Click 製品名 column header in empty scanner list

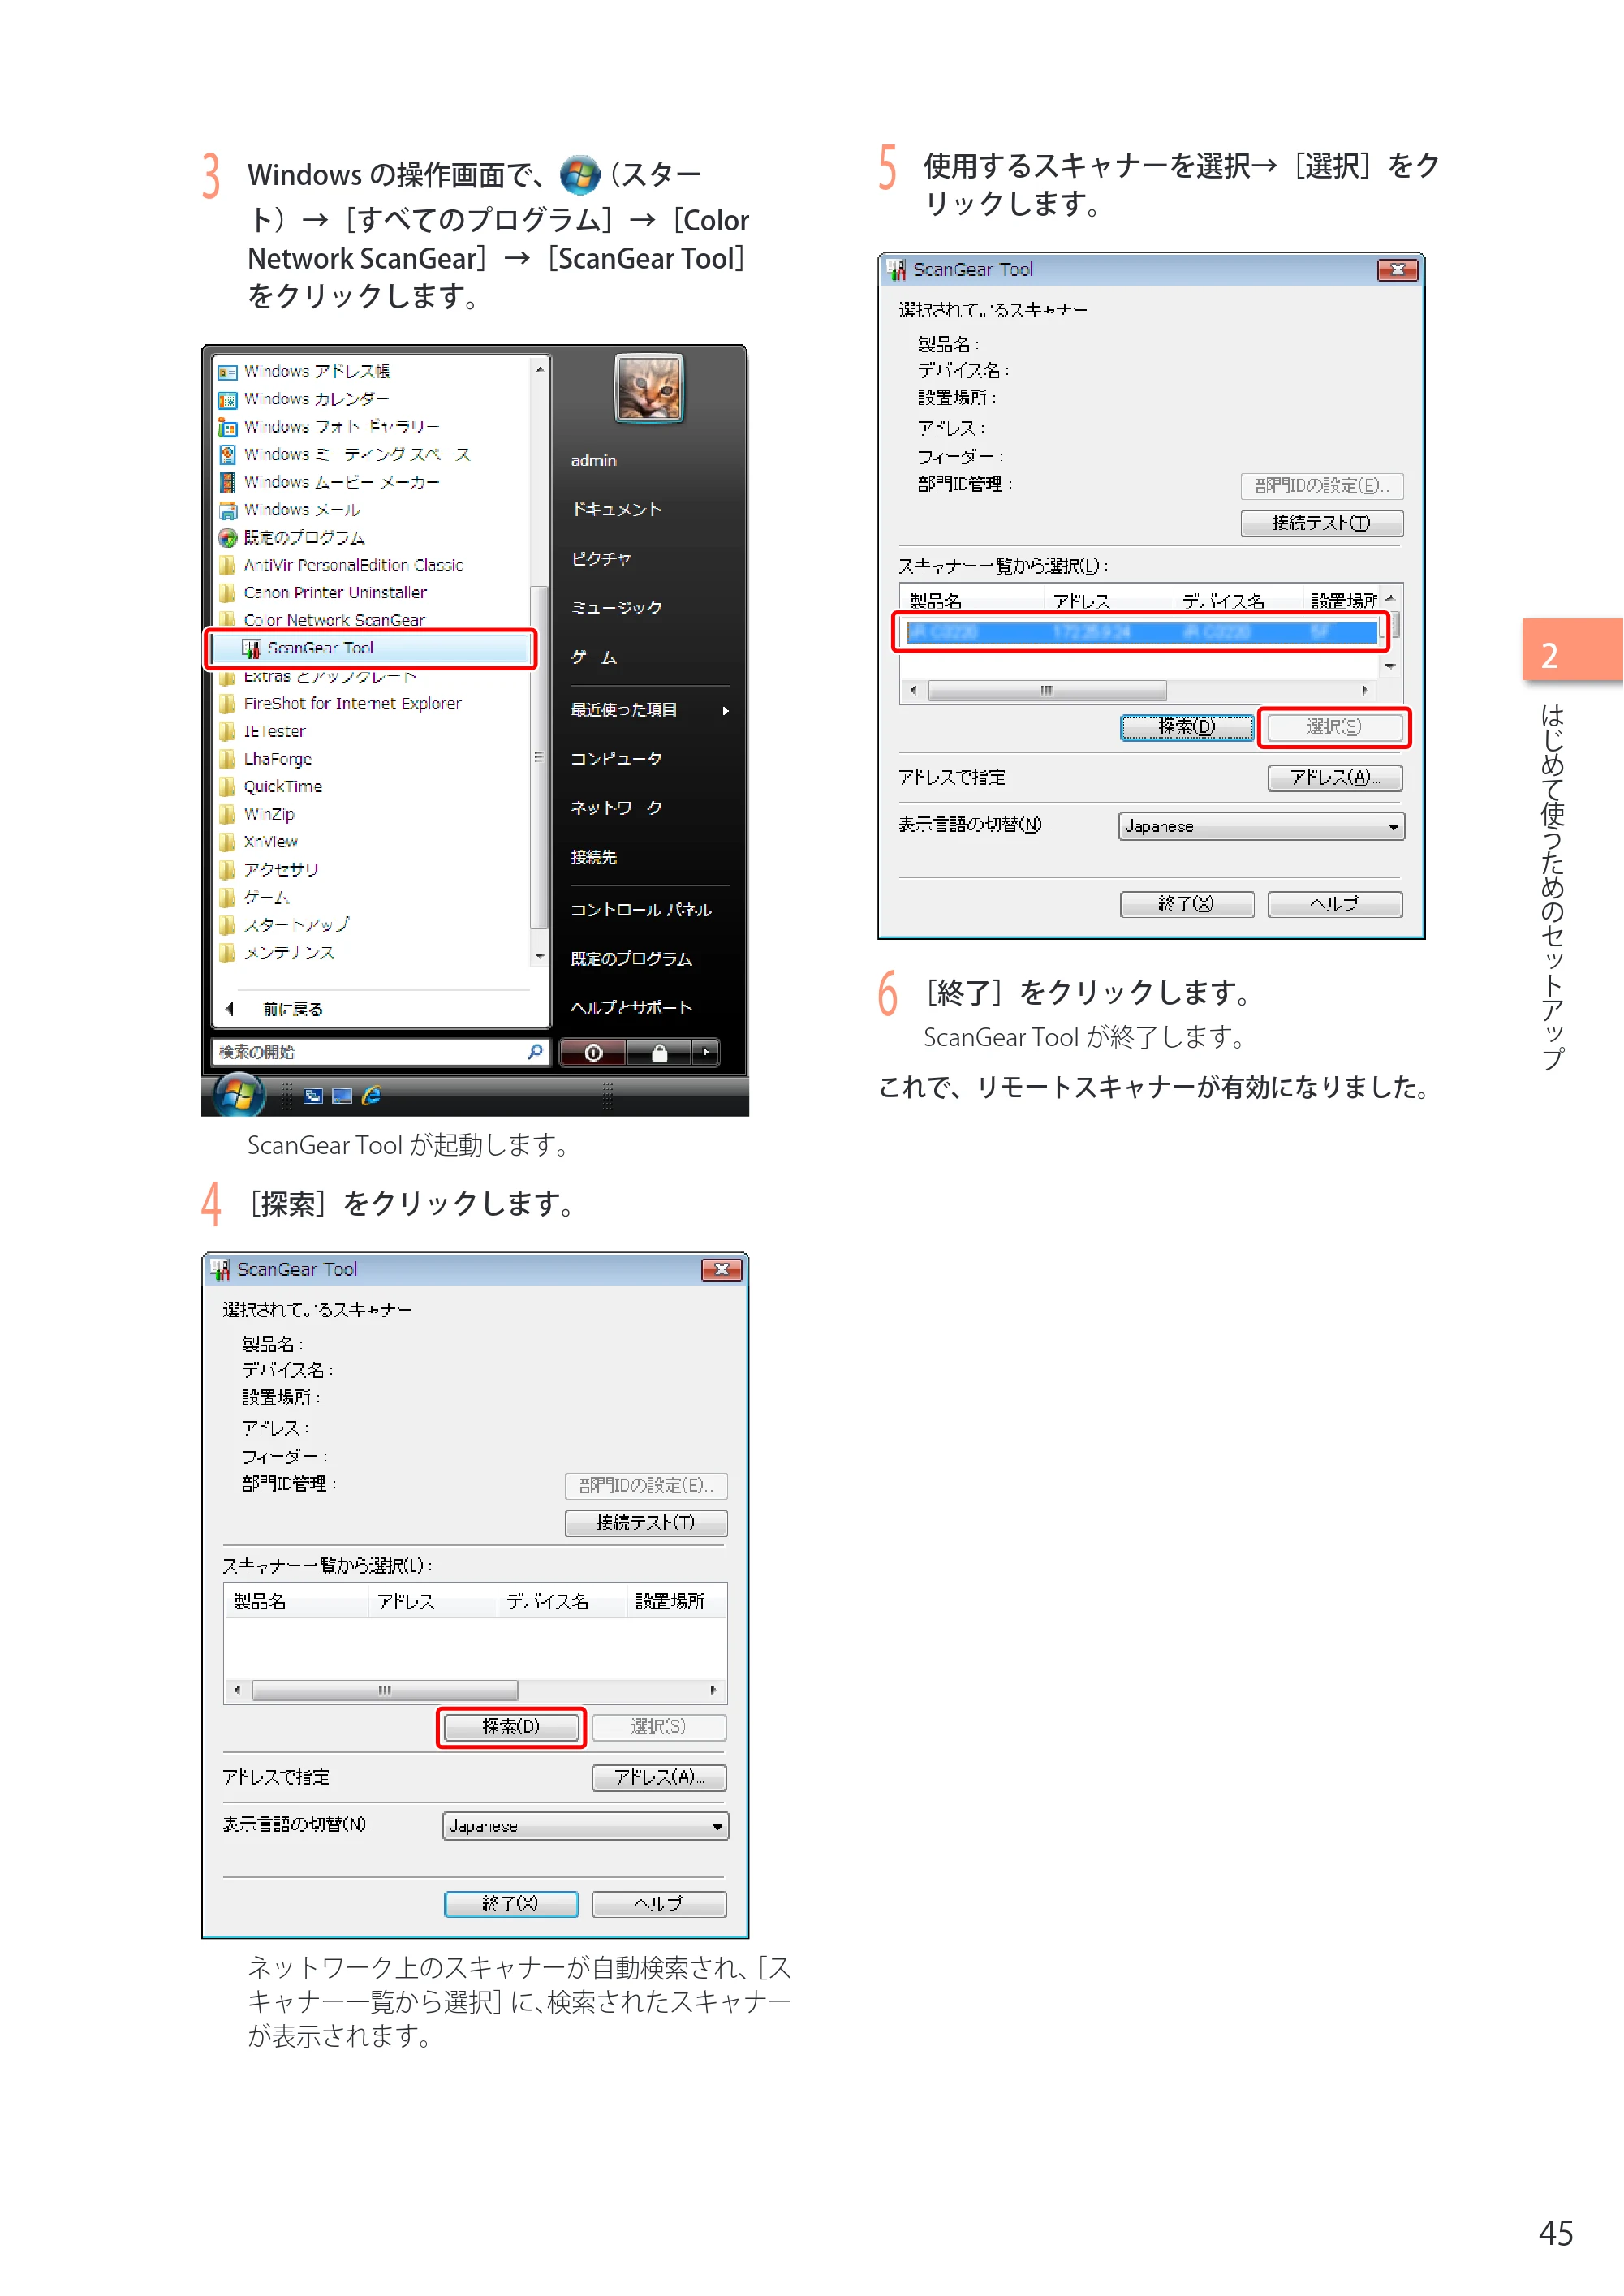[296, 1602]
